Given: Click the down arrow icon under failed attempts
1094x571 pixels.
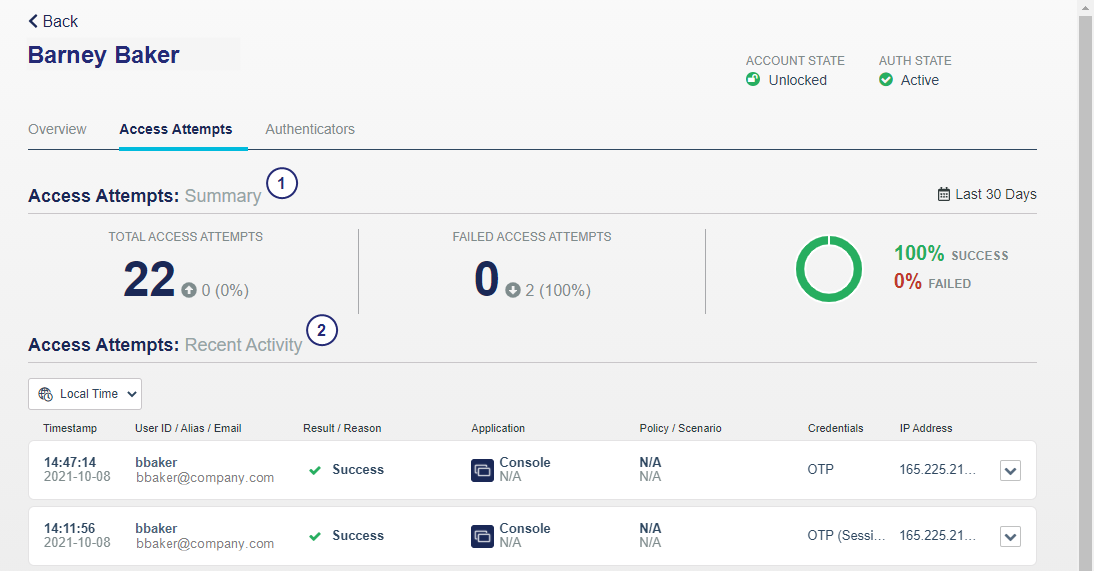Looking at the screenshot, I should coord(513,291).
